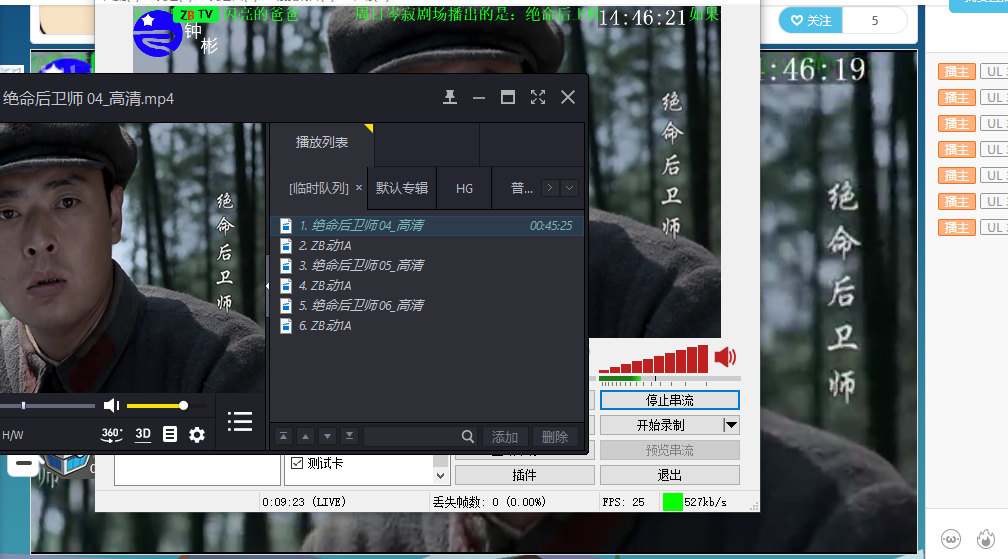The image size is (1008, 559).
Task: Toggle playlist panel list icon
Action: click(x=240, y=421)
